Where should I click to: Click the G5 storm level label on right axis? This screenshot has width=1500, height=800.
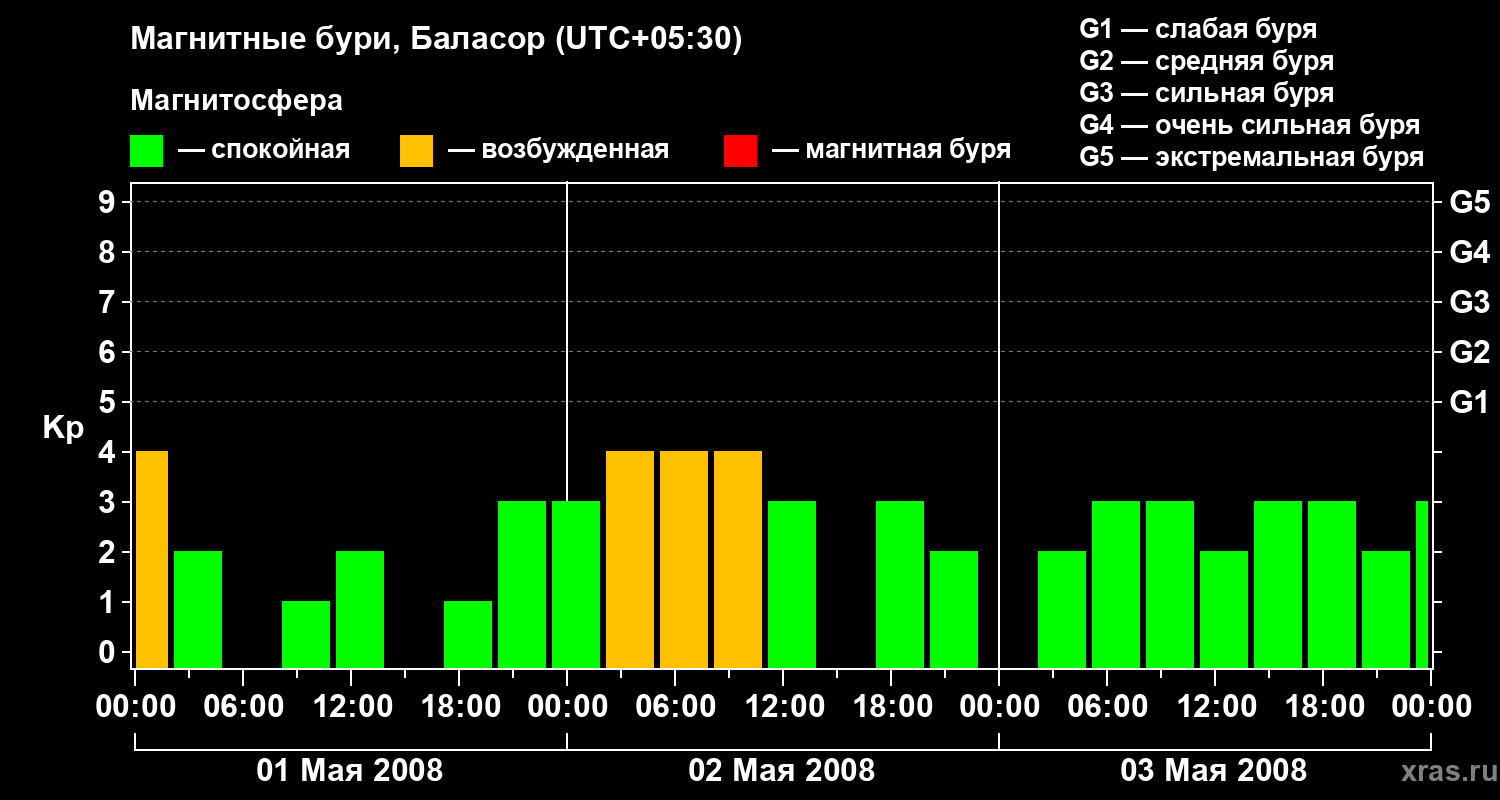click(1469, 202)
